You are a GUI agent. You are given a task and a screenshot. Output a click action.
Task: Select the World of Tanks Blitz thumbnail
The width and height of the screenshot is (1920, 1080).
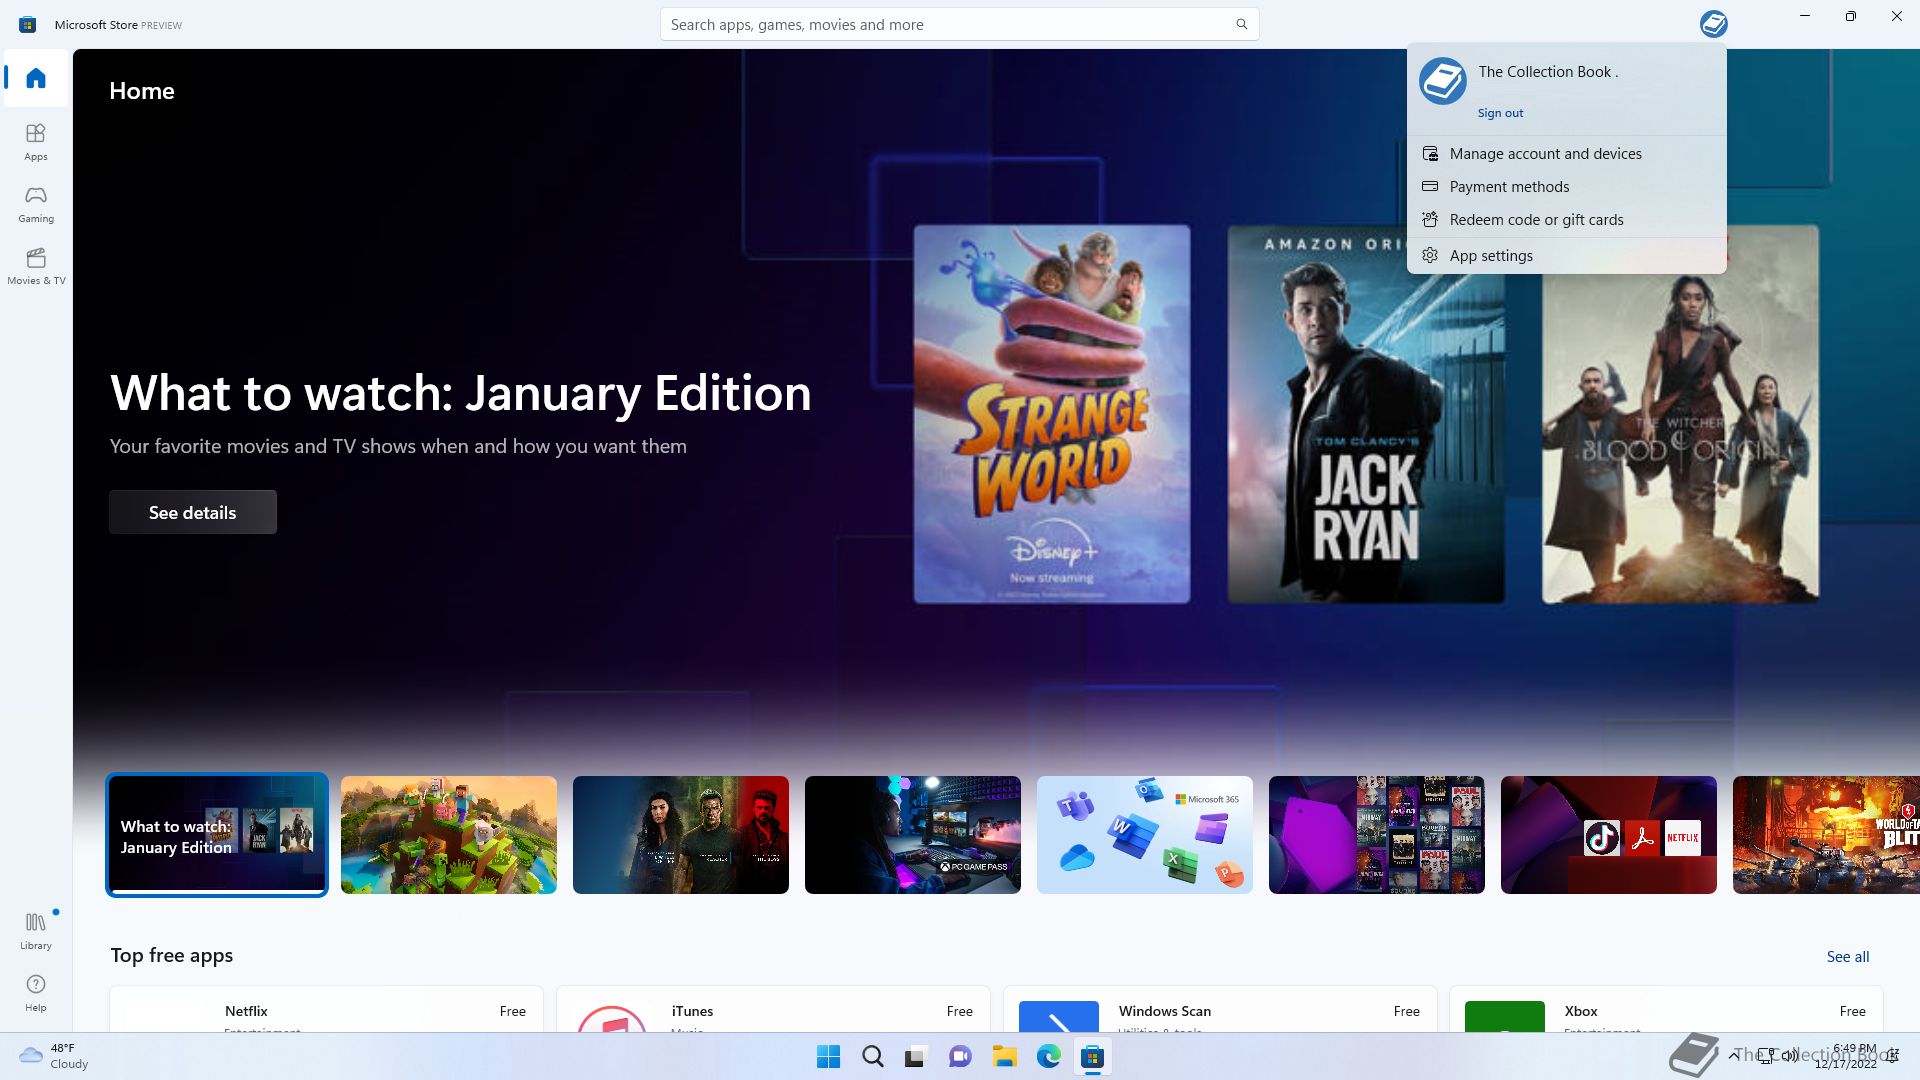pos(1826,835)
